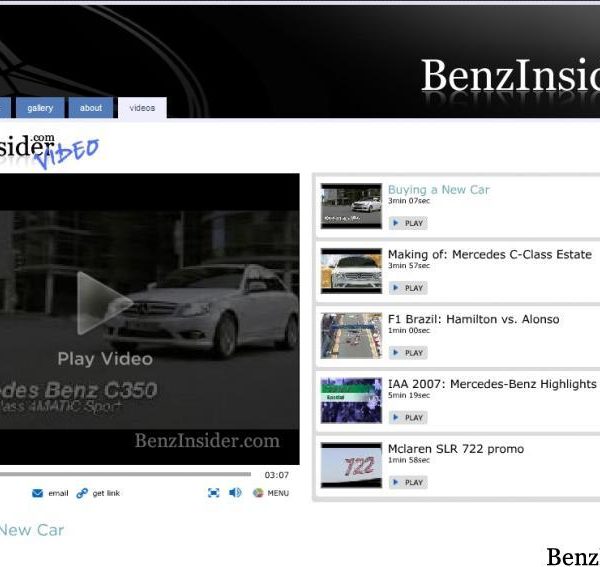Image resolution: width=600 pixels, height=567 pixels.
Task: Select the IAA 2007 highlights thumbnail
Action: tap(351, 400)
